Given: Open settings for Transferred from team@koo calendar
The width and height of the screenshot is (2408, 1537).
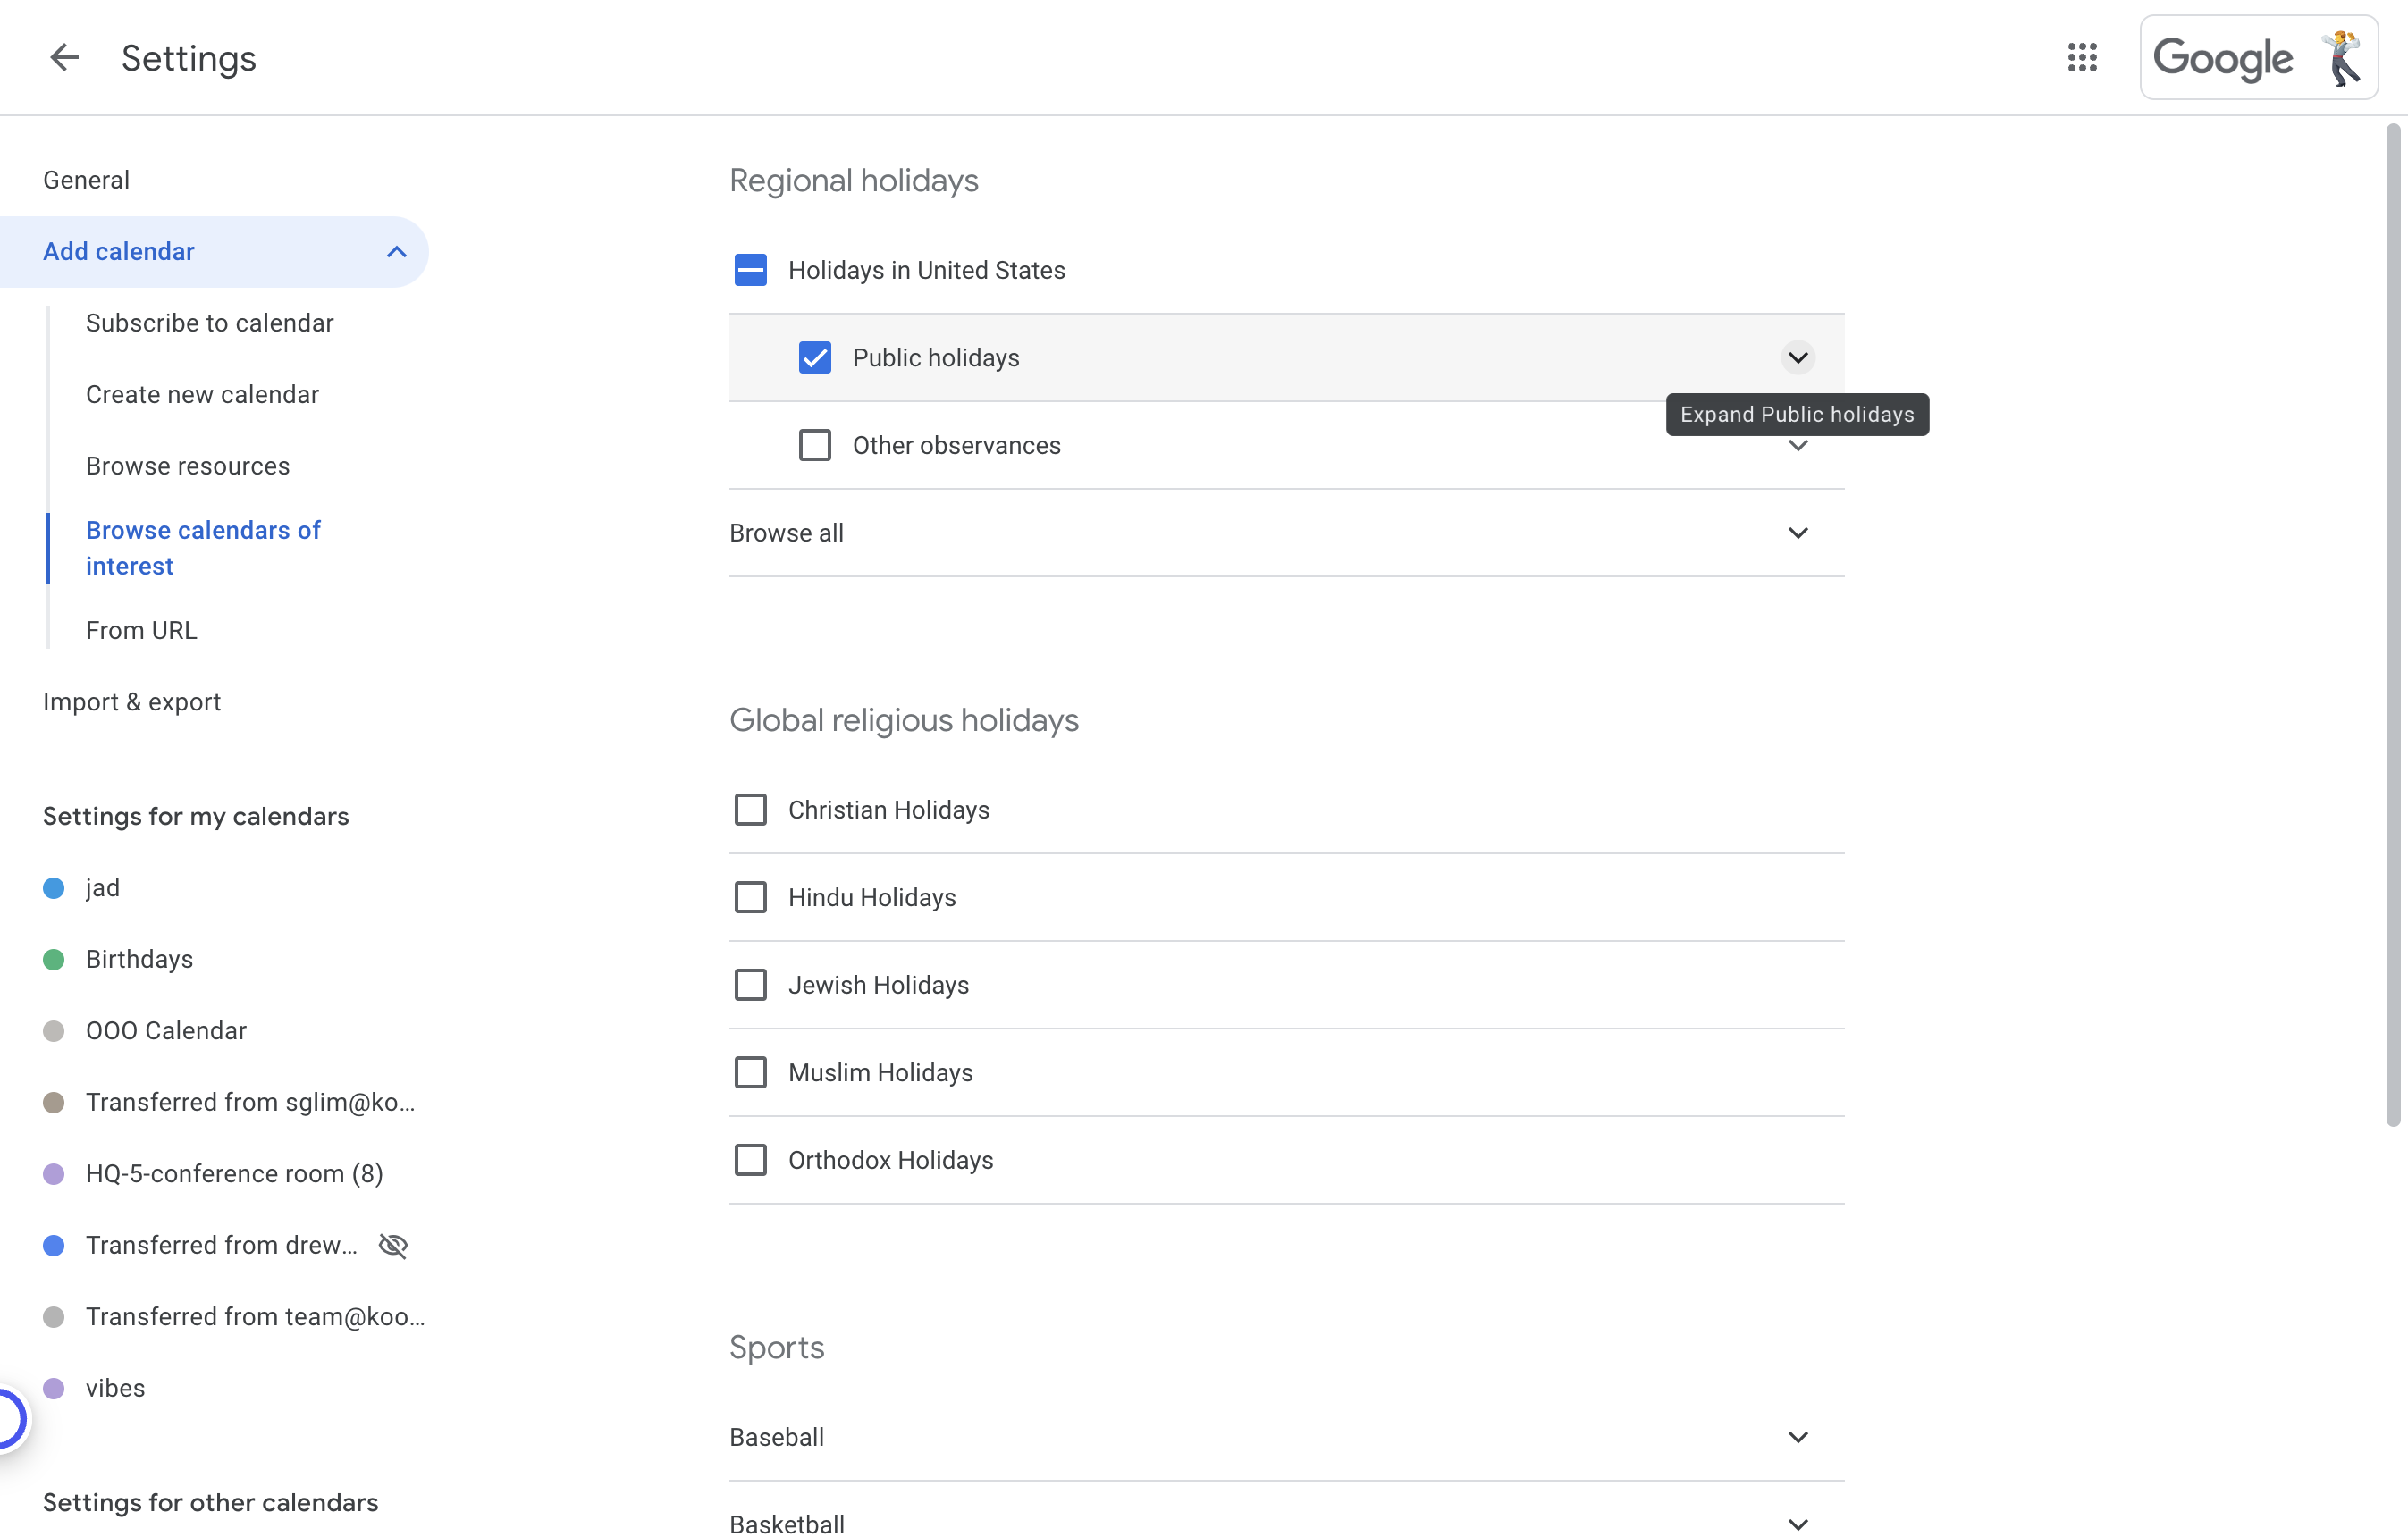Looking at the screenshot, I should [x=255, y=1317].
